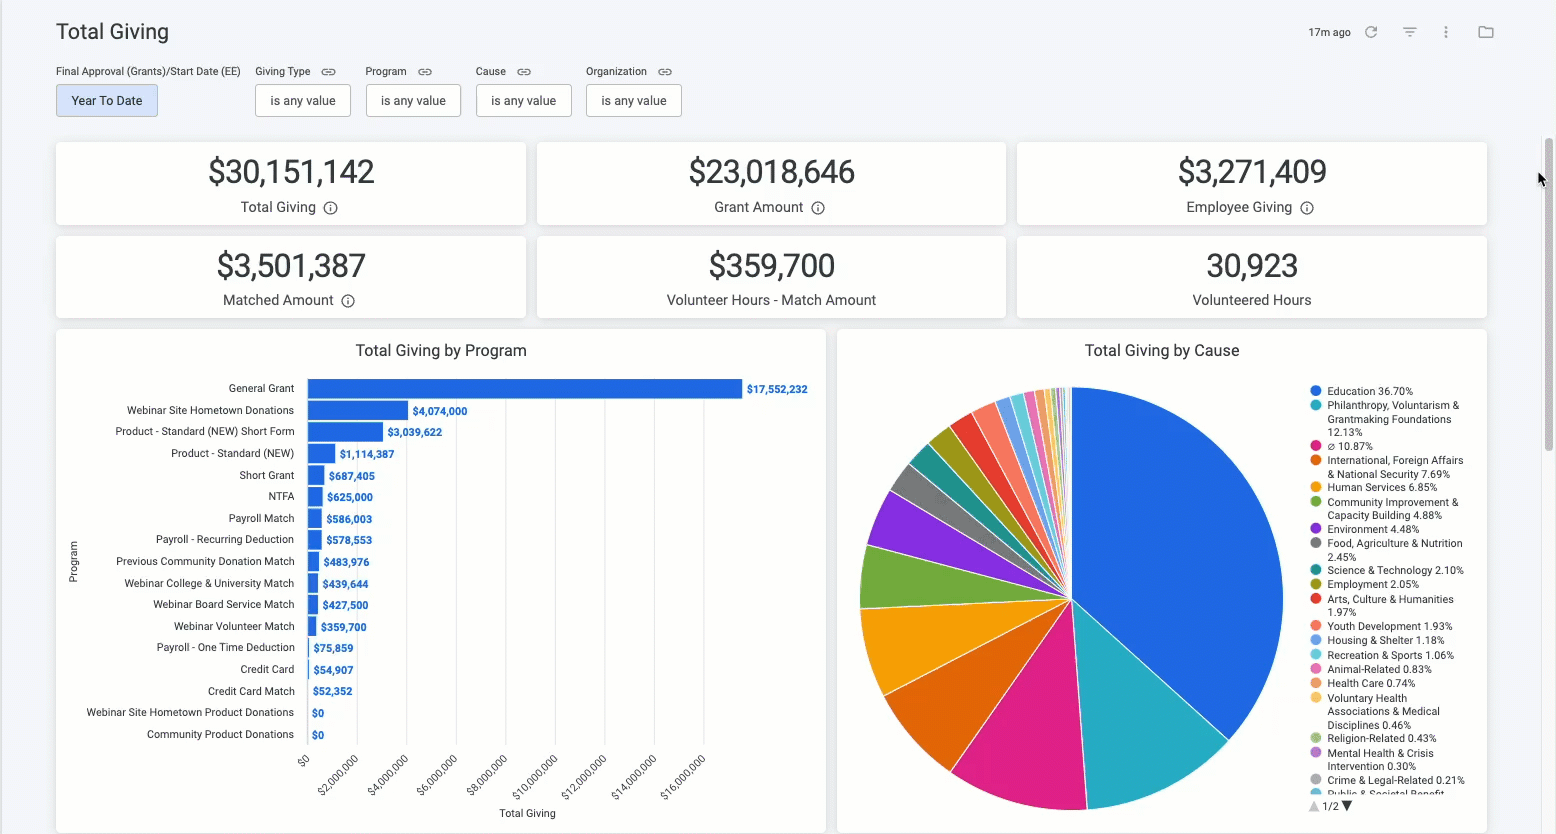
Task: Open Cause 'is any value' filter
Action: [523, 101]
